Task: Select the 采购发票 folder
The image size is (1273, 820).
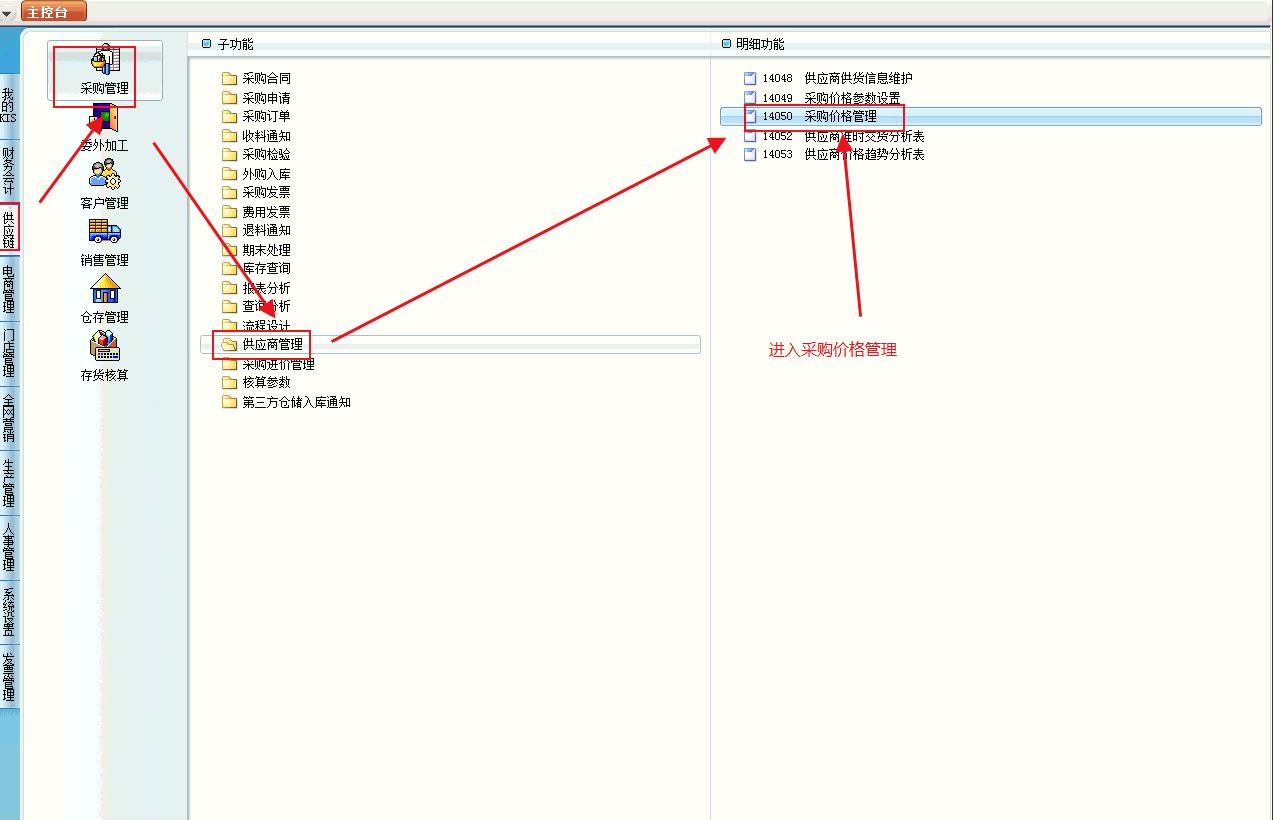Action: [256, 192]
